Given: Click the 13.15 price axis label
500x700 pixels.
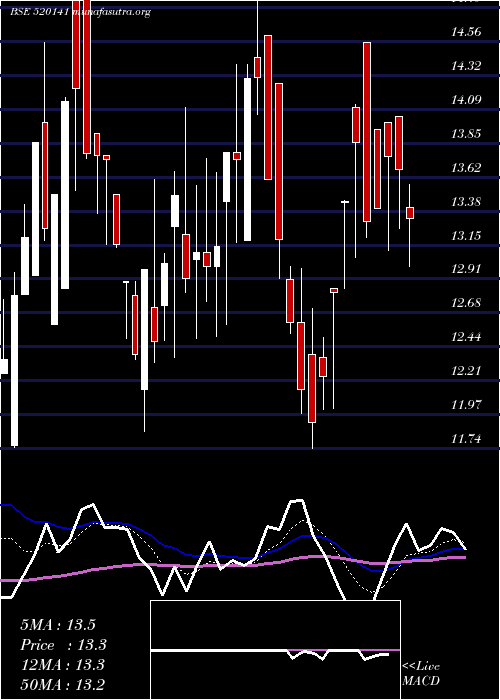Looking at the screenshot, I should 467,235.
